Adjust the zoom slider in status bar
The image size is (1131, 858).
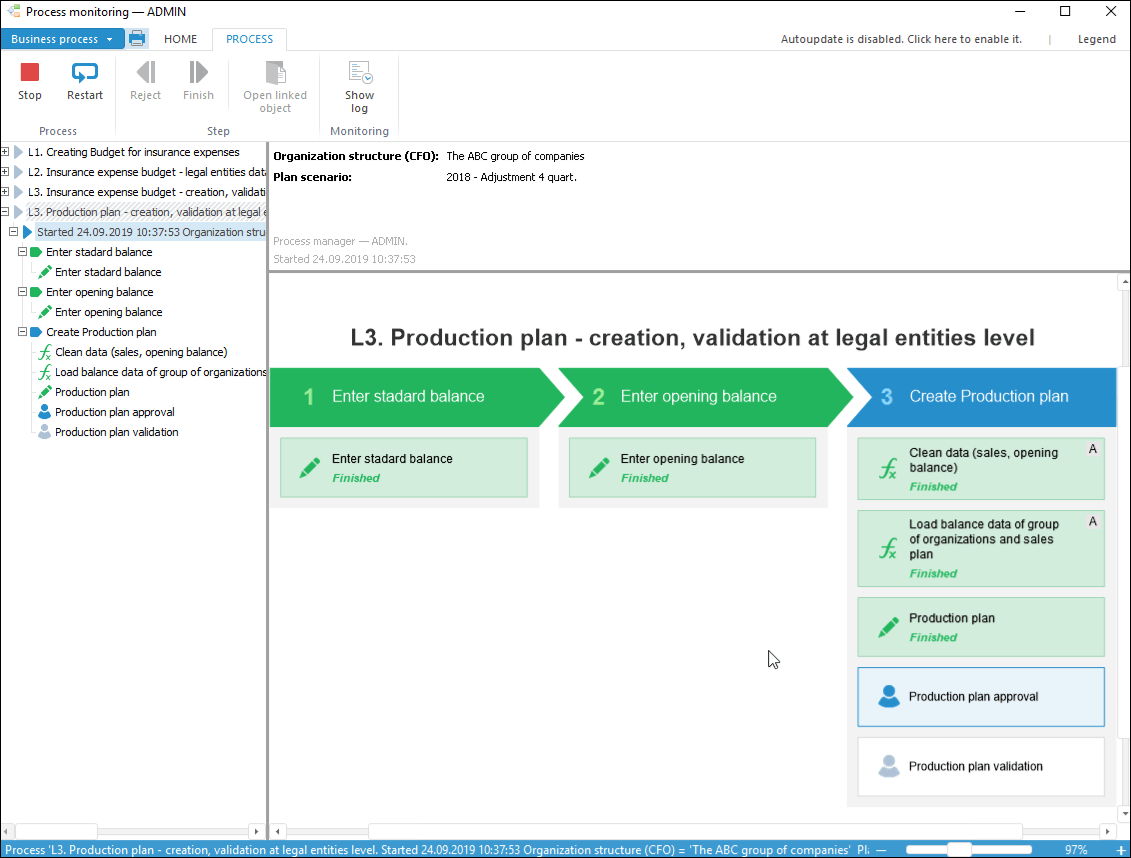pos(959,850)
